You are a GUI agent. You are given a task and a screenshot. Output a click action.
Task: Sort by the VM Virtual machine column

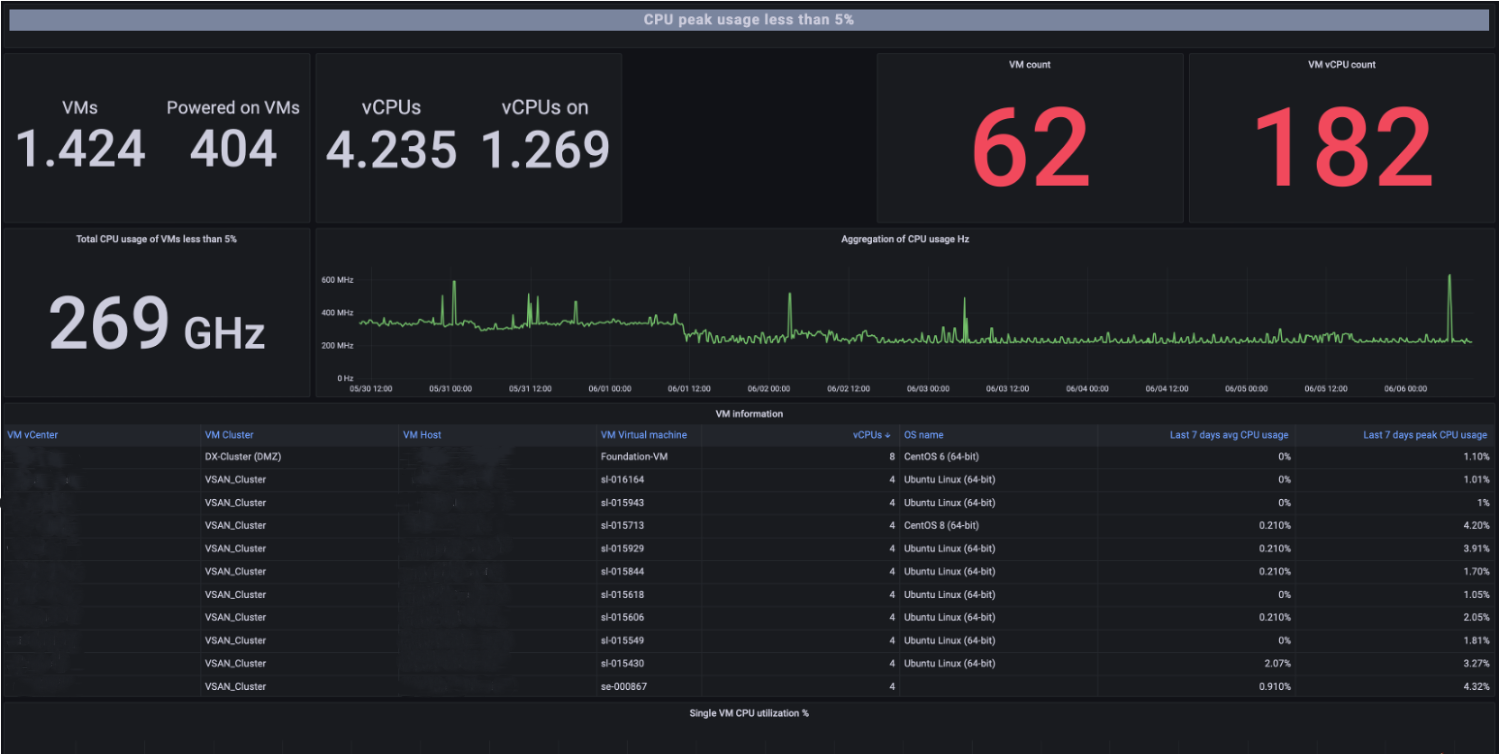point(644,435)
